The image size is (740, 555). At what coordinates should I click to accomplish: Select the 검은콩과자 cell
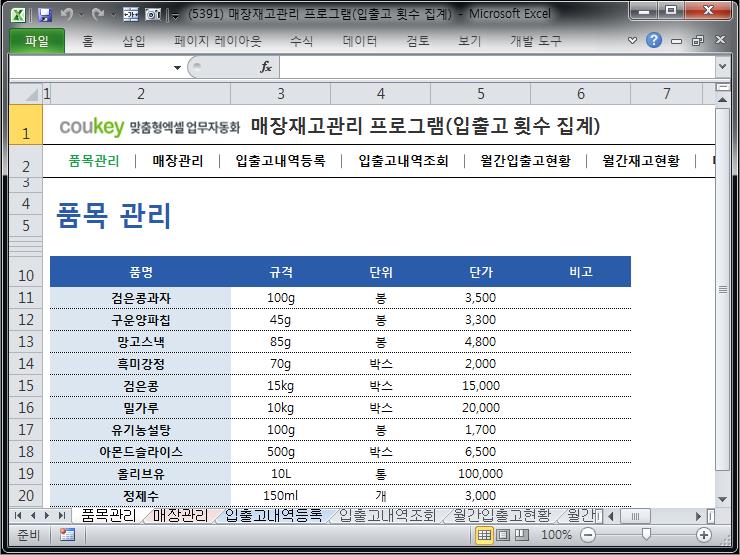tap(141, 298)
